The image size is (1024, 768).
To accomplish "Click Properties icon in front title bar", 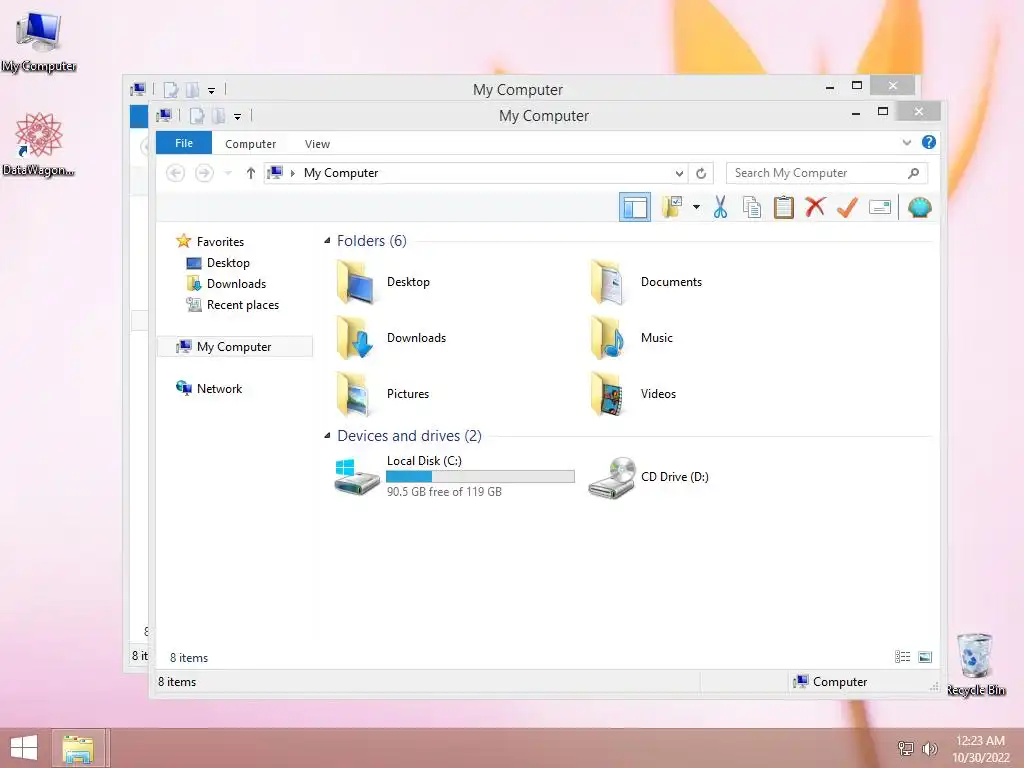I will (x=197, y=116).
